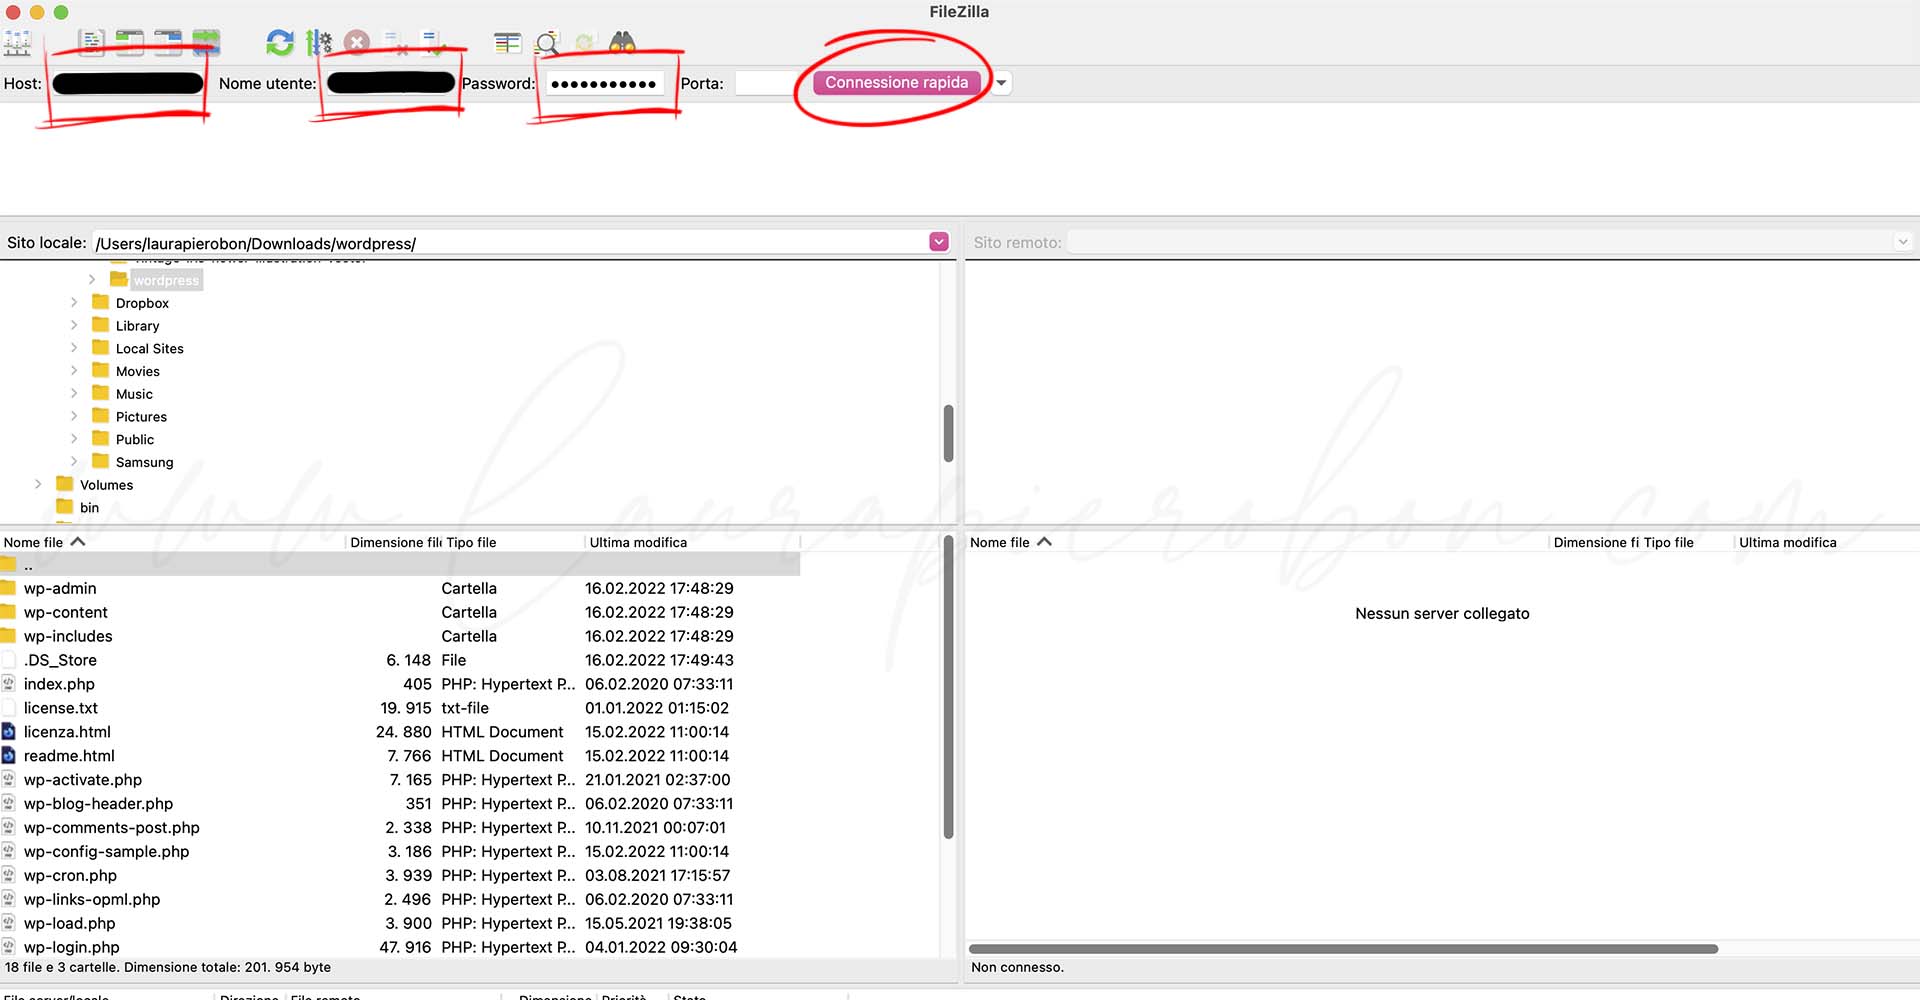Click the Sito locale path field

click(510, 243)
